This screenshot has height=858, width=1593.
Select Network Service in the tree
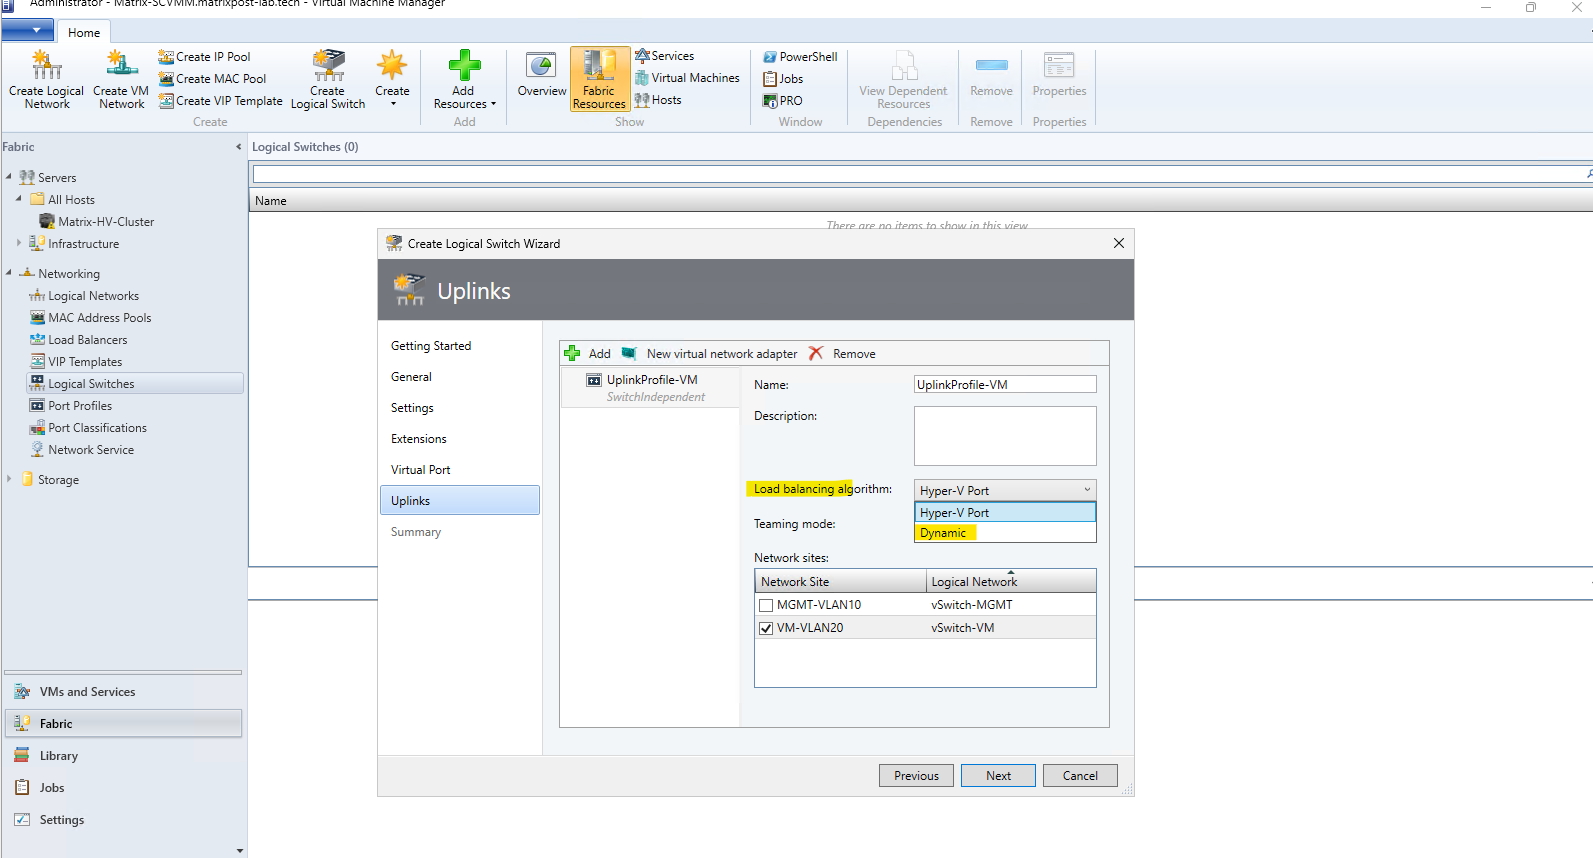90,450
